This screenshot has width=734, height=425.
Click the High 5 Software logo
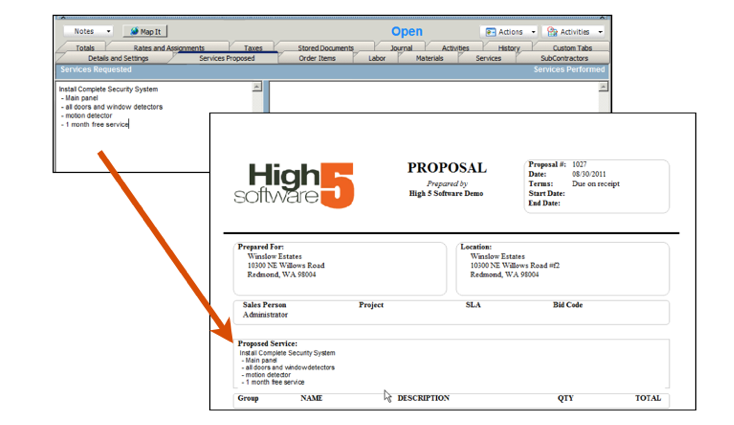tap(294, 185)
